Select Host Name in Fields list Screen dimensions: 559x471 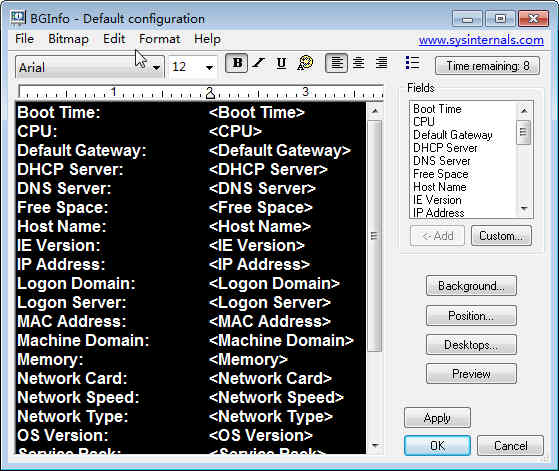(x=440, y=187)
